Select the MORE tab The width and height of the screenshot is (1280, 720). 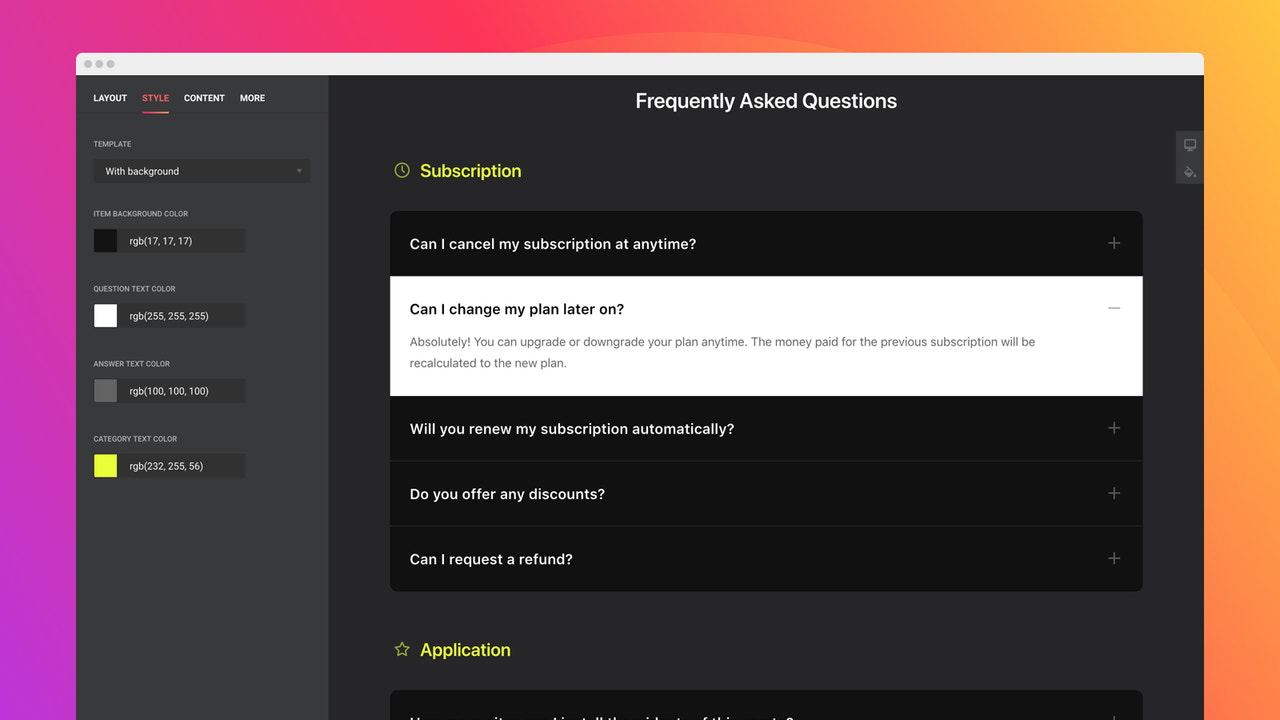point(252,98)
